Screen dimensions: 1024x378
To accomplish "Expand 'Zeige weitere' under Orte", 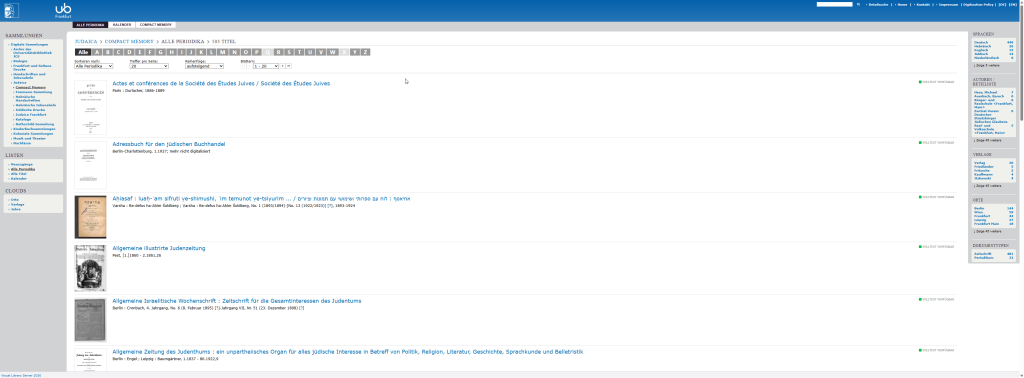I will click(987, 230).
